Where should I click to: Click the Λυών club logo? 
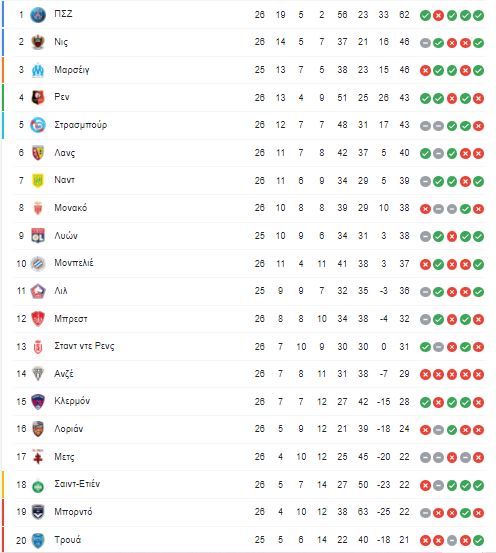pos(38,236)
